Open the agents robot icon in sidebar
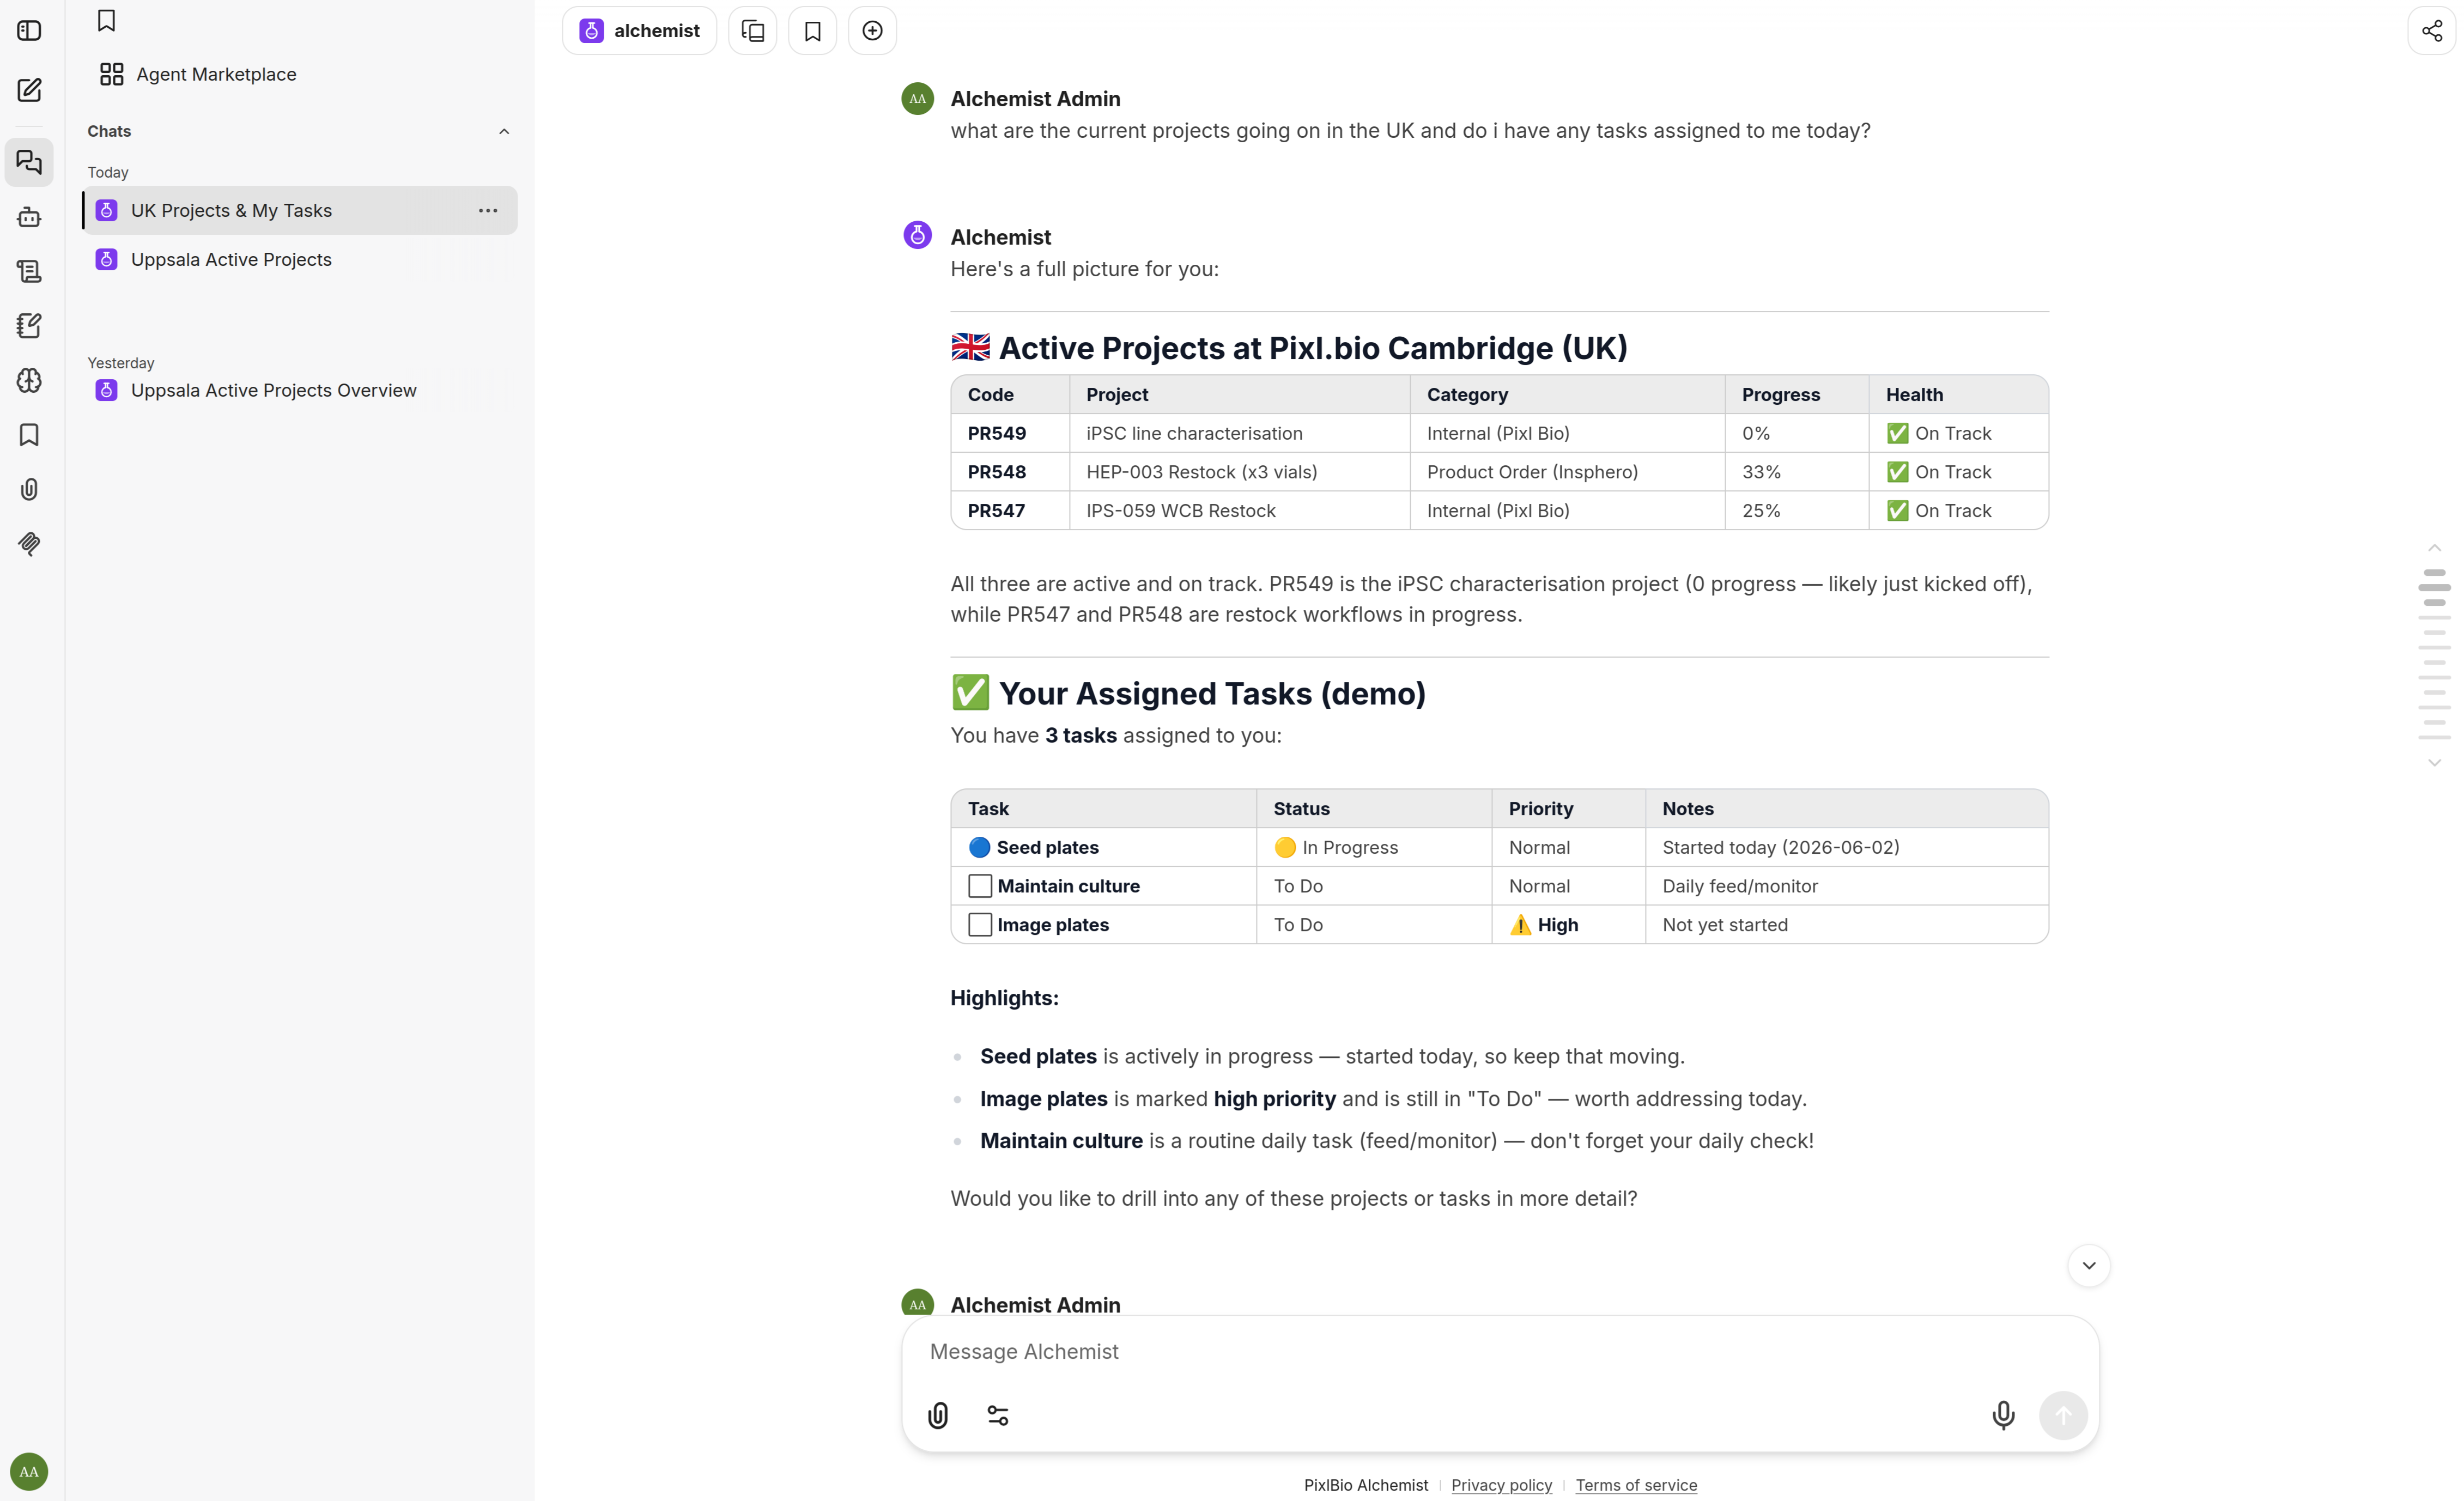Image resolution: width=2464 pixels, height=1501 pixels. click(29, 217)
